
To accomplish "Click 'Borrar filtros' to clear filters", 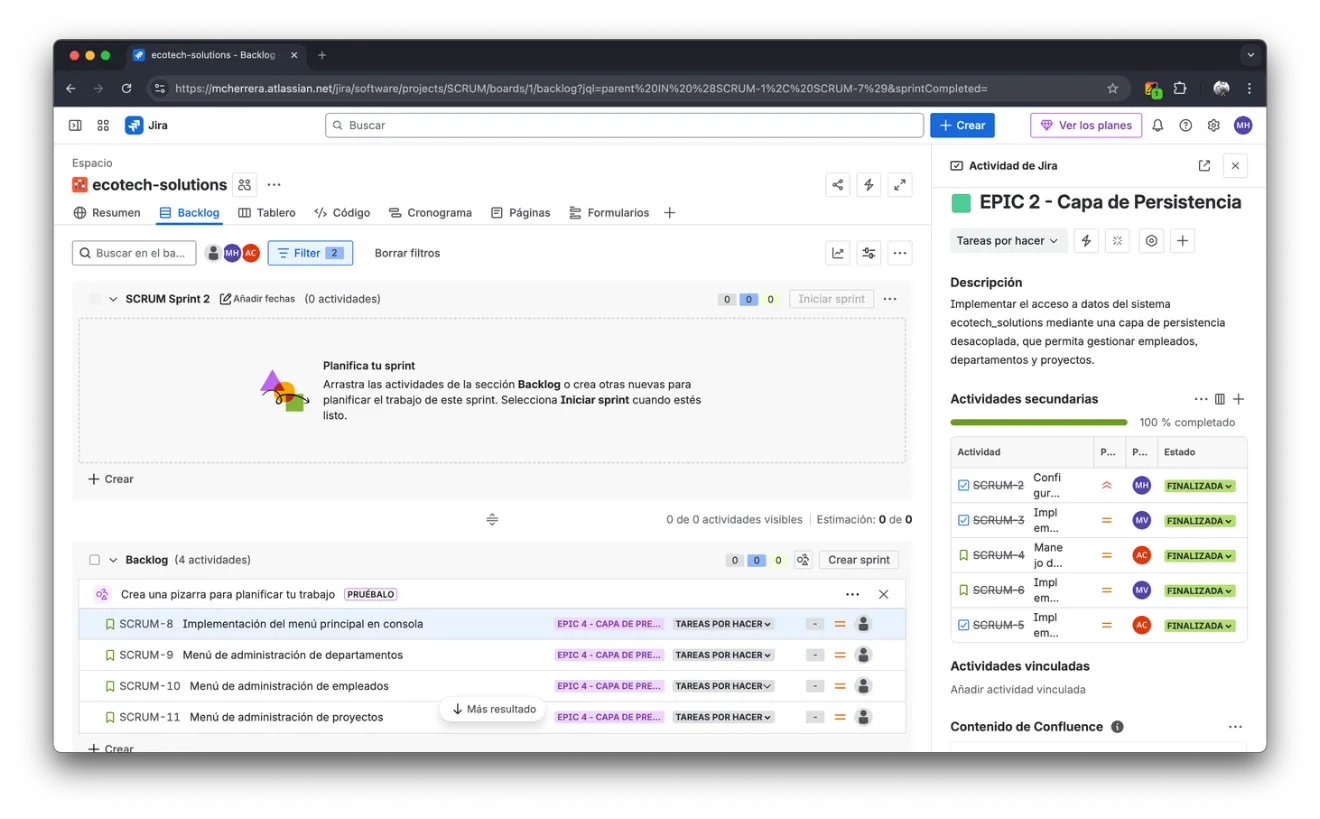I will (407, 253).
